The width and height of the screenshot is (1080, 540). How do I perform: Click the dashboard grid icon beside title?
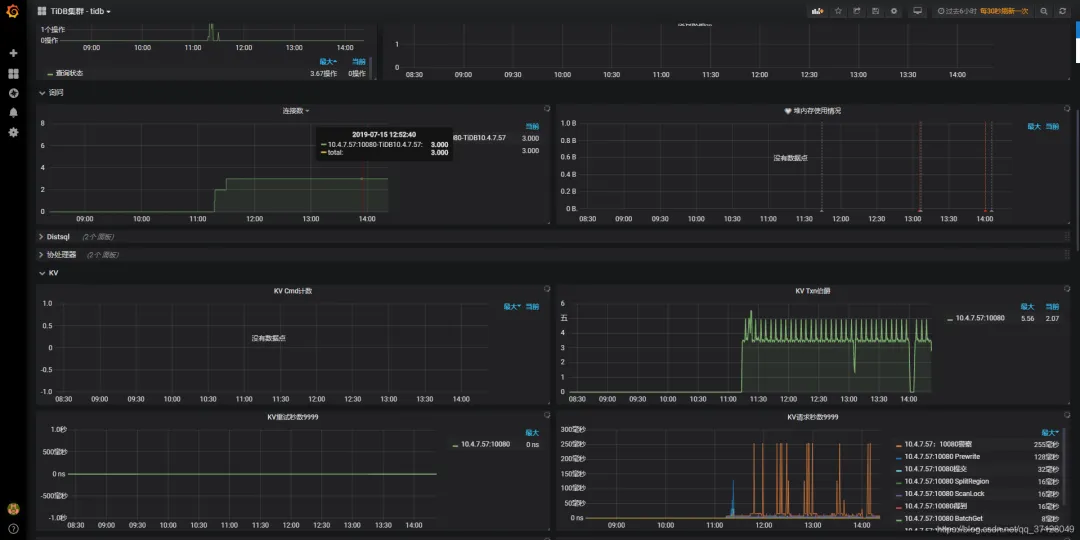coord(42,11)
